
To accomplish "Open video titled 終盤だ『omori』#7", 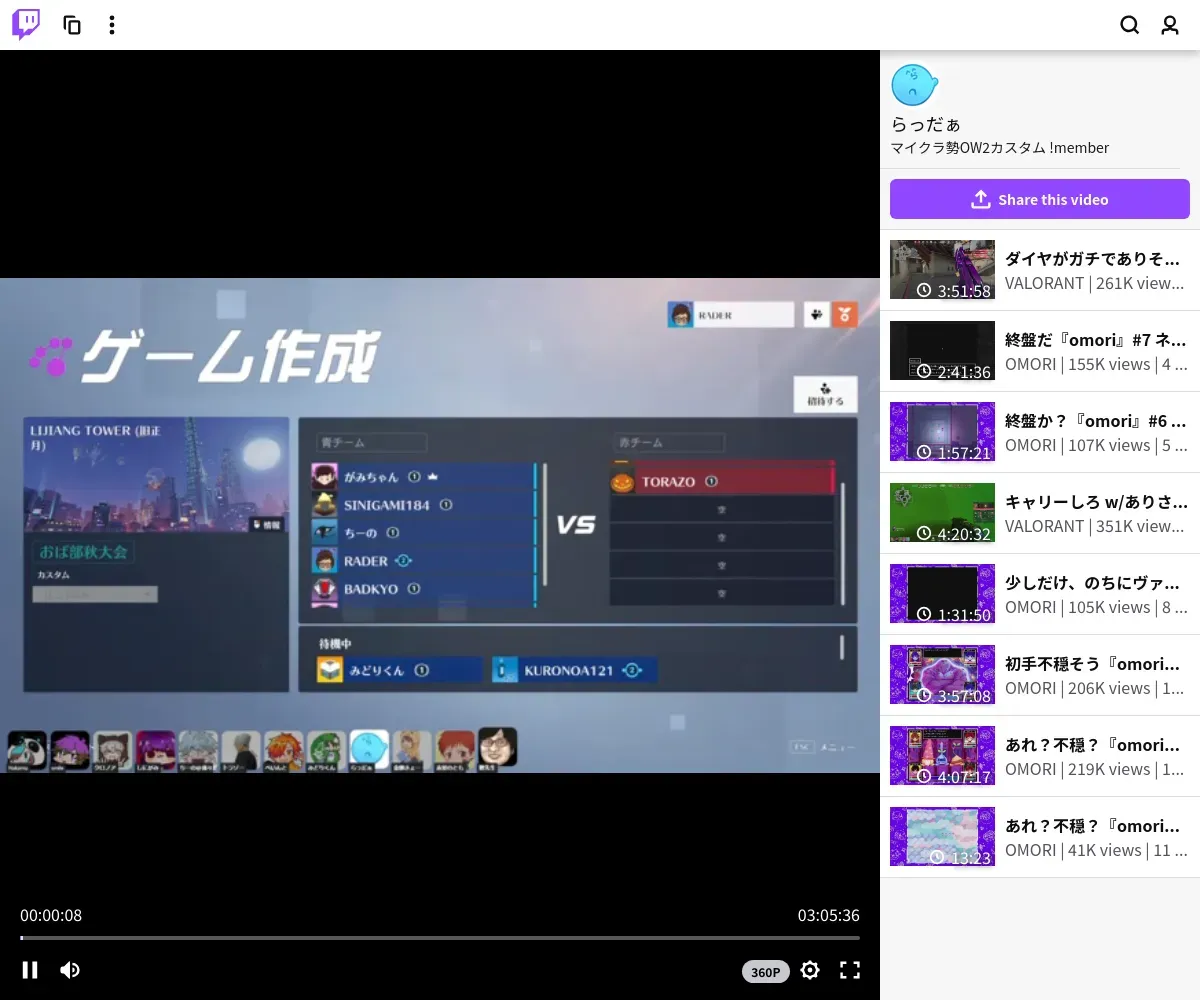I will point(1095,340).
